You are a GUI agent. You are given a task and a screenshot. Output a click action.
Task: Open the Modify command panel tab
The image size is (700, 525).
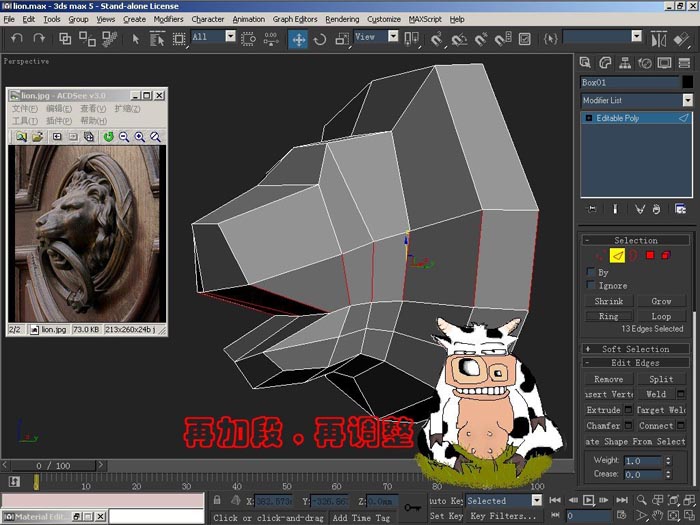tap(605, 62)
